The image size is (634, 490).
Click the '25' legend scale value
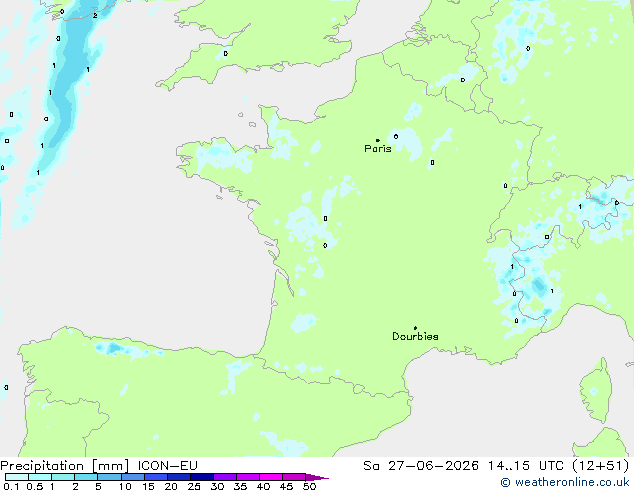(x=194, y=486)
